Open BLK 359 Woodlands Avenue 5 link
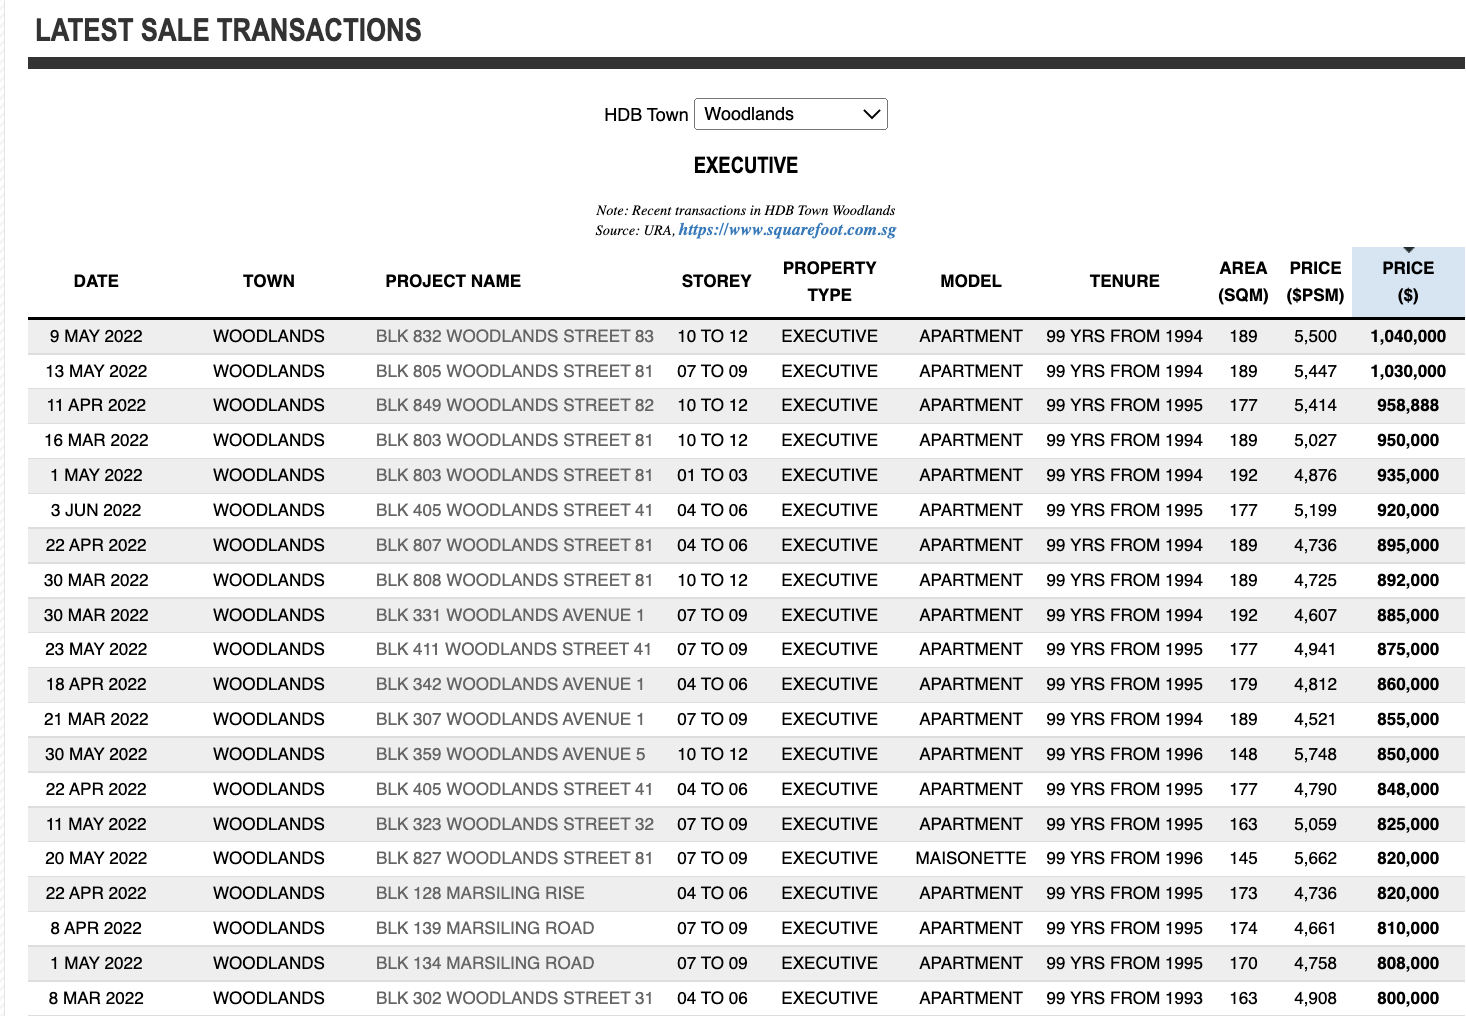 (510, 754)
